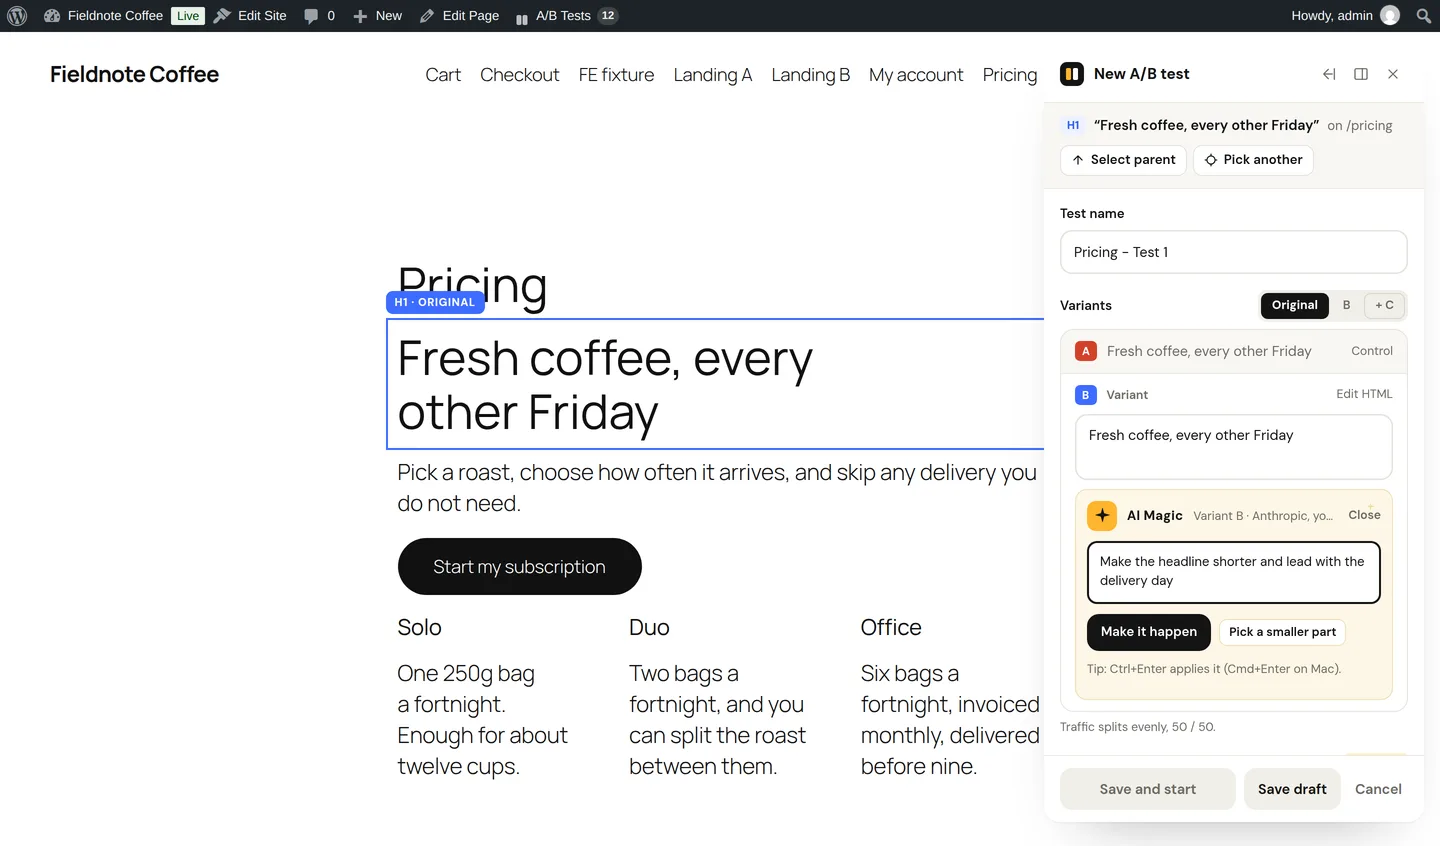Click 'Two bags a fortnight' description
Screen dimensions: 1440x846
pos(717,720)
